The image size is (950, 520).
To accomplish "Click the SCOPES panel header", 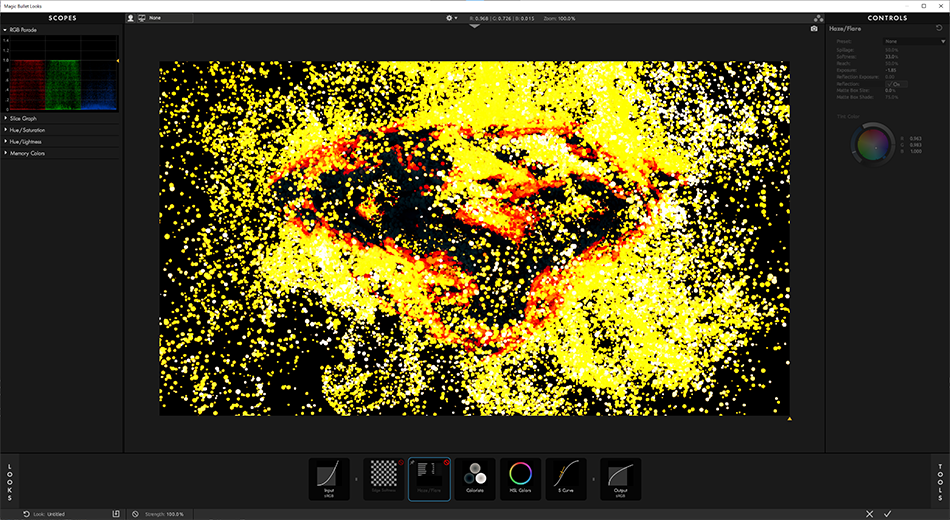I will [62, 18].
